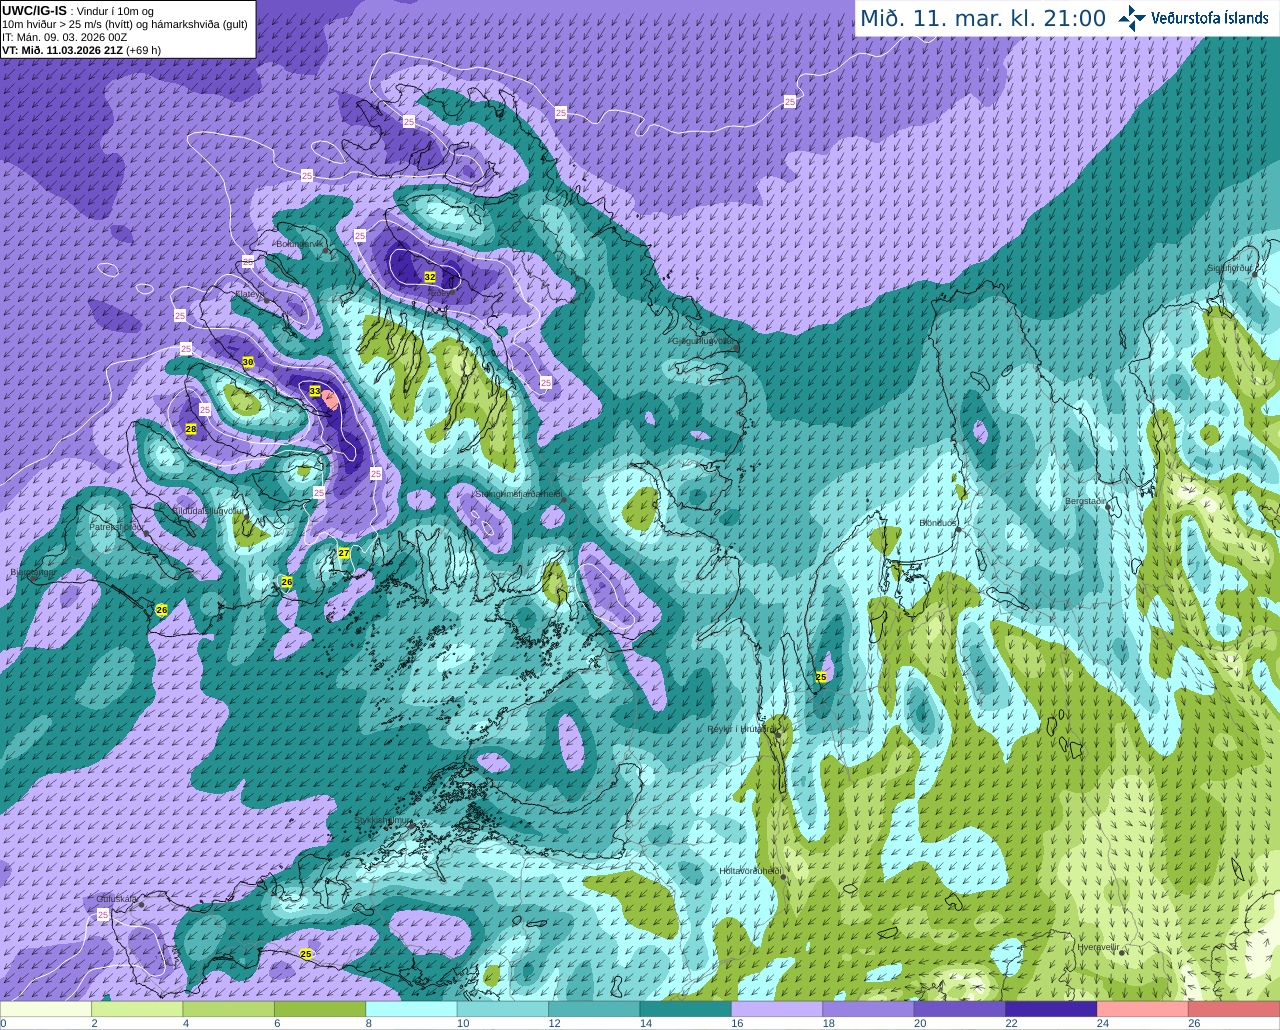Select the 16–18 m/s lavender legend swatch
The width and height of the screenshot is (1280, 1030).
coord(777,1009)
